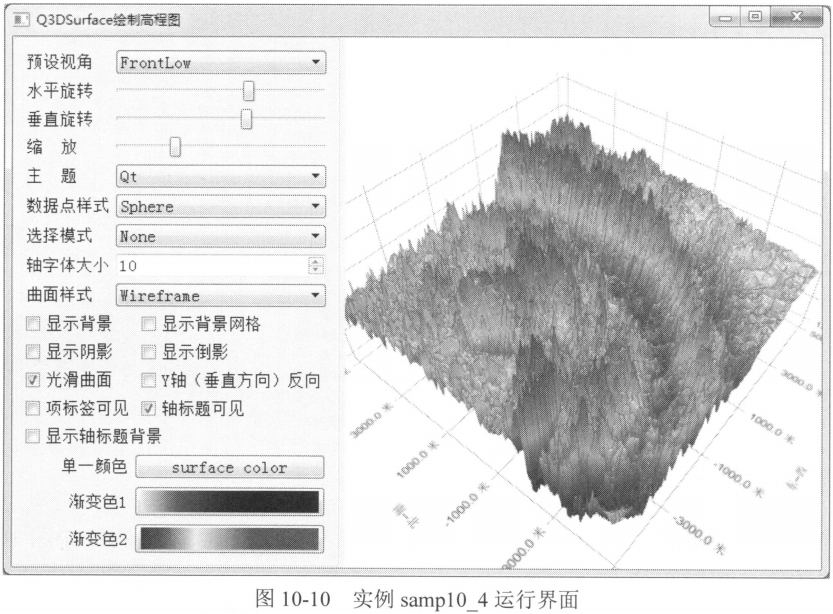The width and height of the screenshot is (833, 614).
Task: Enable the 显示阴影 checkbox
Action: [x=34, y=352]
